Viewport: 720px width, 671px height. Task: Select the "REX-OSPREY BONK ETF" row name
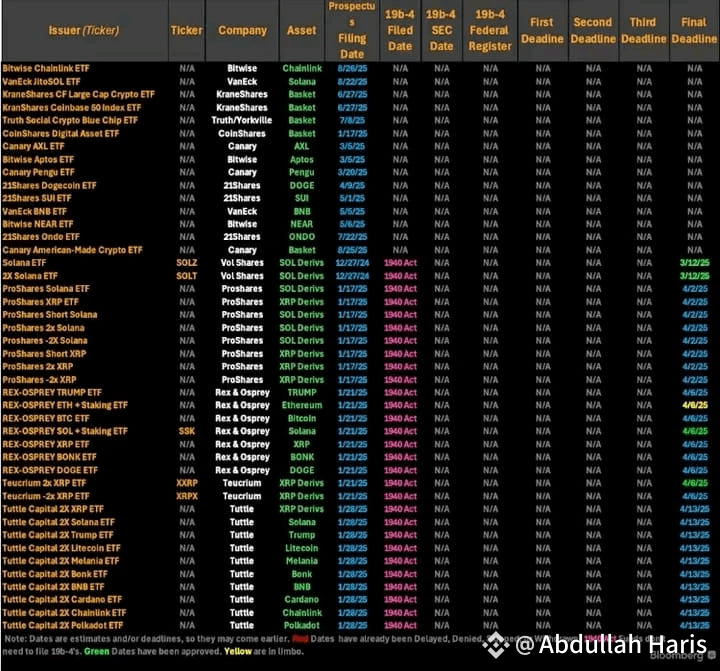[x=50, y=457]
